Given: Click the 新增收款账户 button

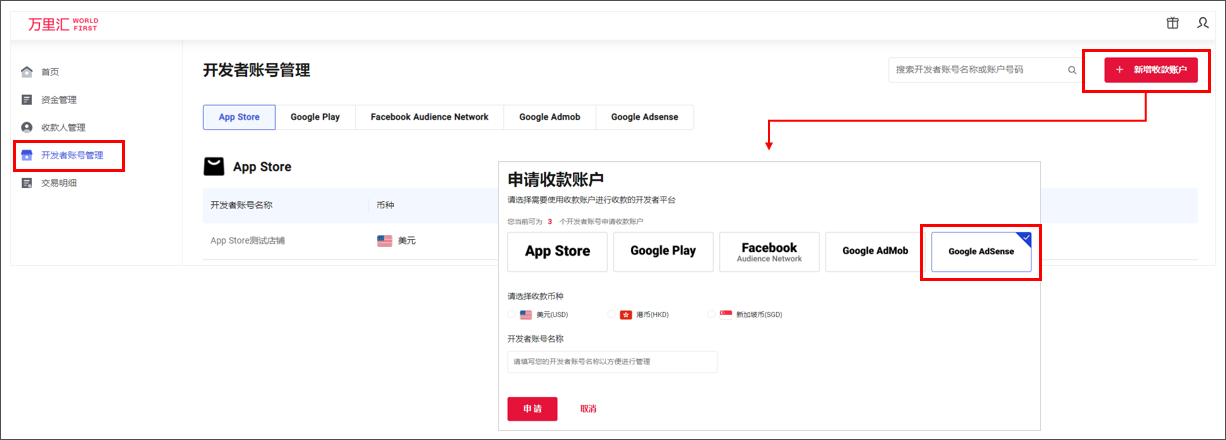Looking at the screenshot, I should pos(1151,70).
